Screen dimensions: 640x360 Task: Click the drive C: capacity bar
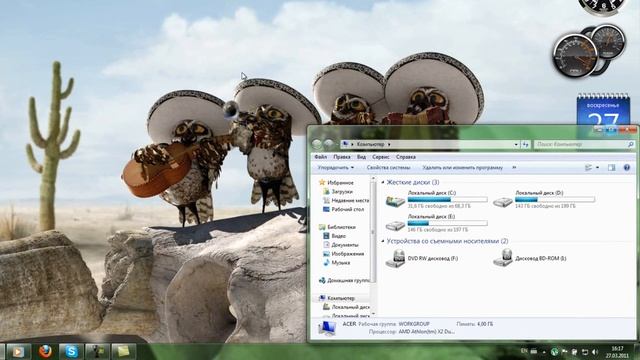(x=447, y=200)
